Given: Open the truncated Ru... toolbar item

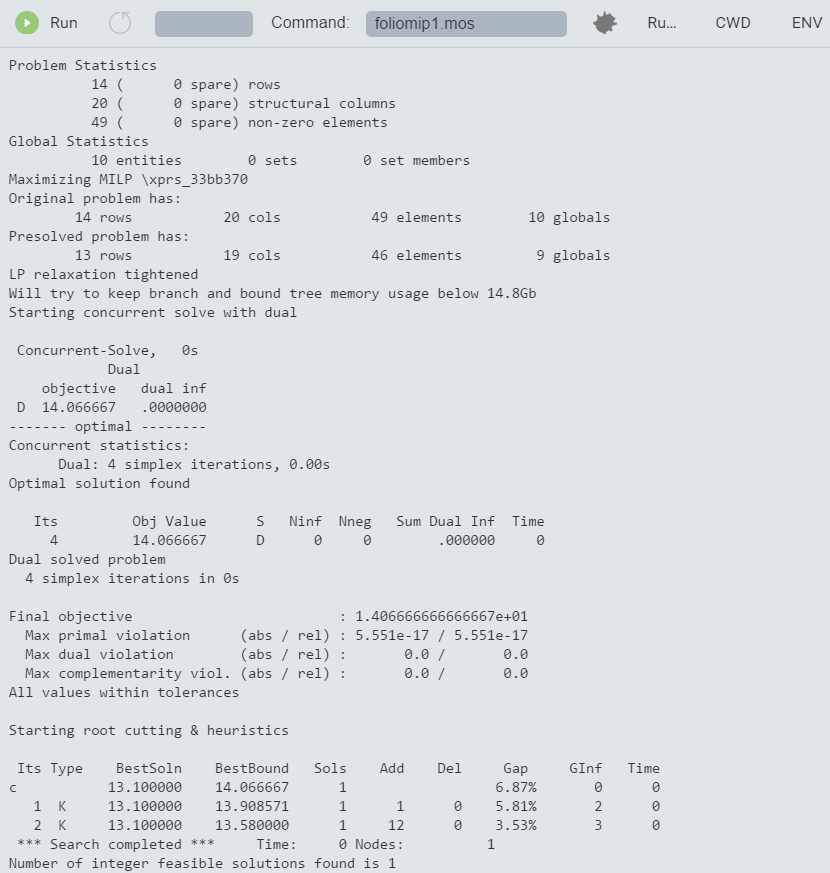Looking at the screenshot, I should click(662, 23).
